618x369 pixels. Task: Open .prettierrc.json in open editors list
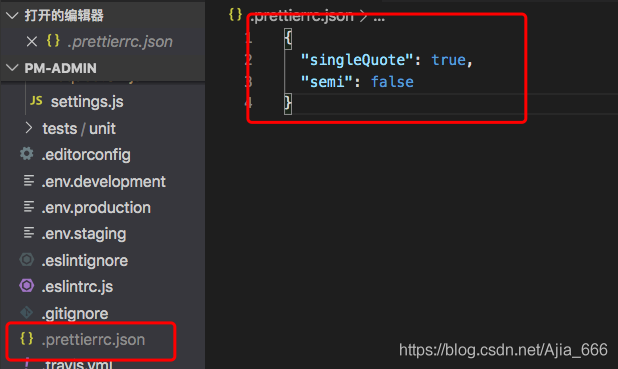pos(120,41)
